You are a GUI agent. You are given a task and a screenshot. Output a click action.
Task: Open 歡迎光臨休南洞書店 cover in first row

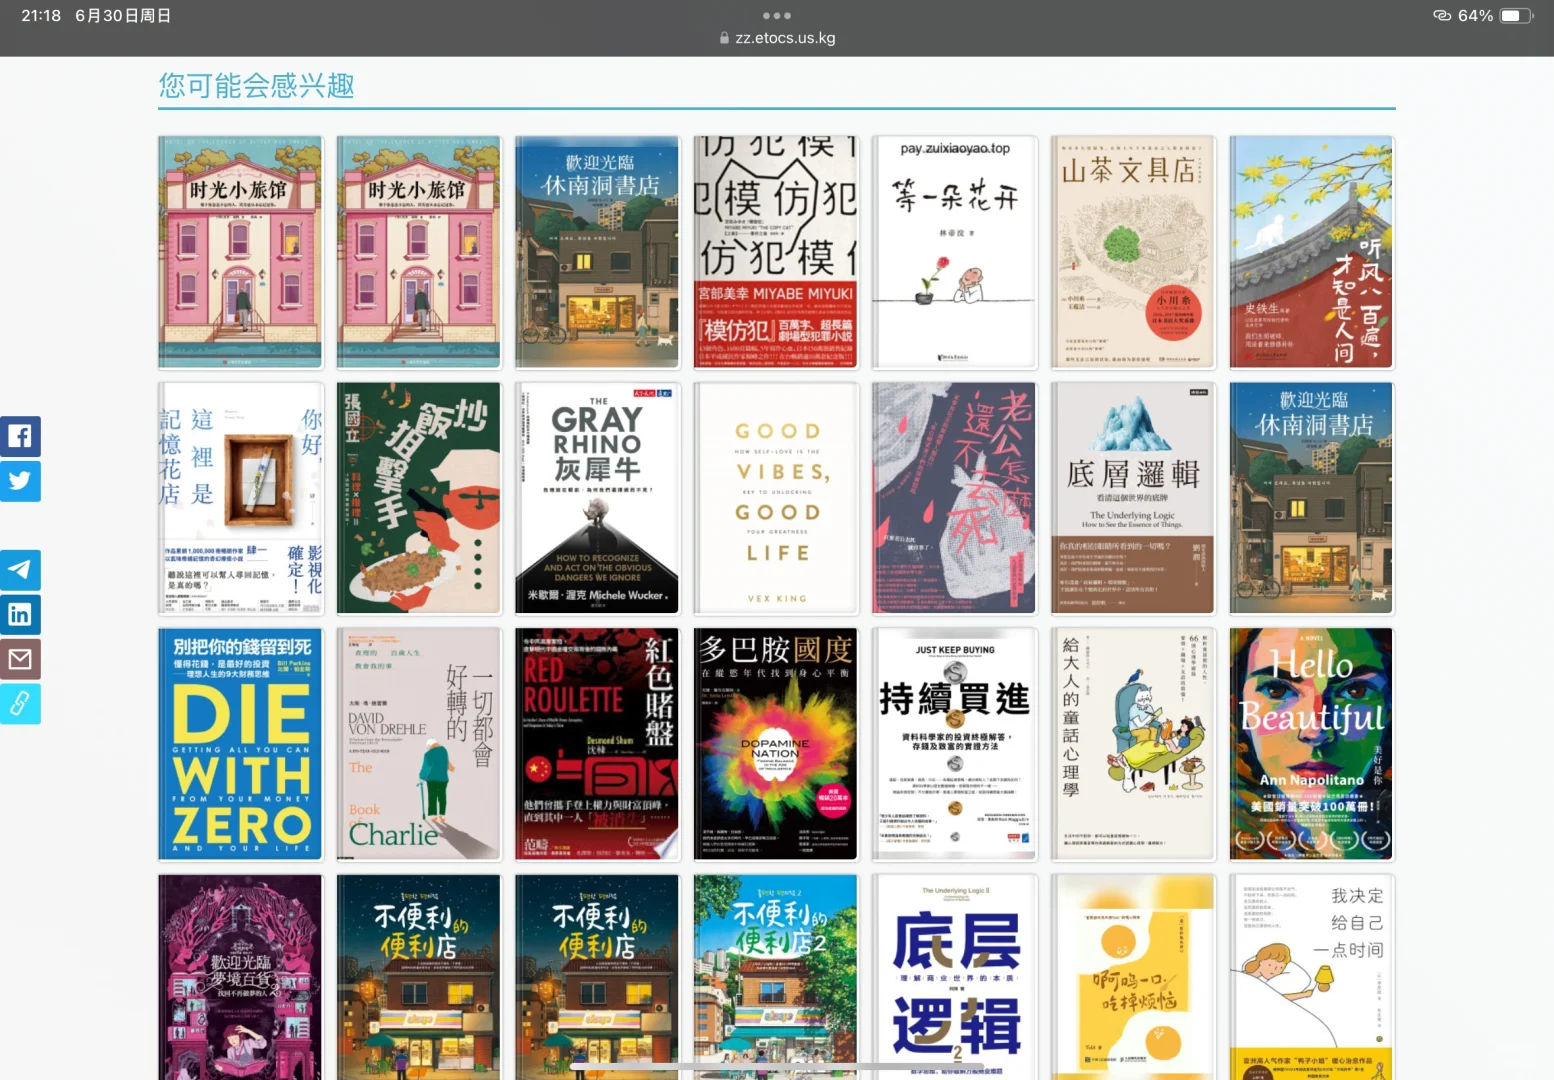[x=597, y=252]
